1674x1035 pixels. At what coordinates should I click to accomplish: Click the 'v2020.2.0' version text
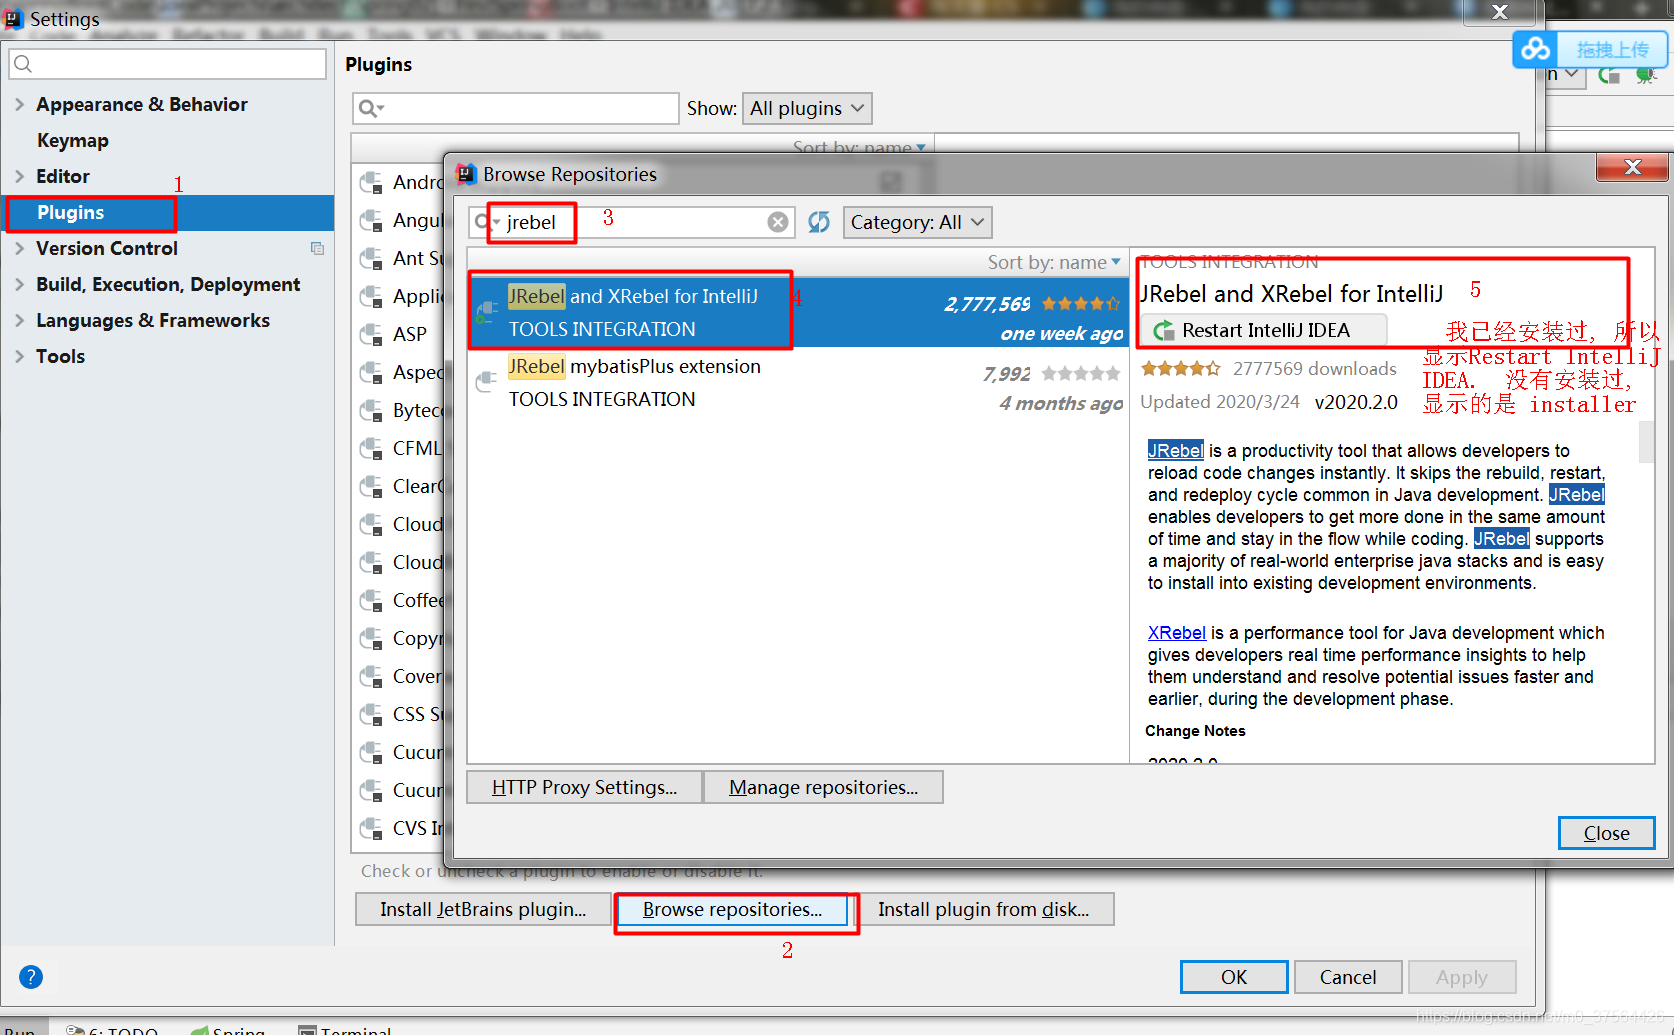click(x=1356, y=402)
